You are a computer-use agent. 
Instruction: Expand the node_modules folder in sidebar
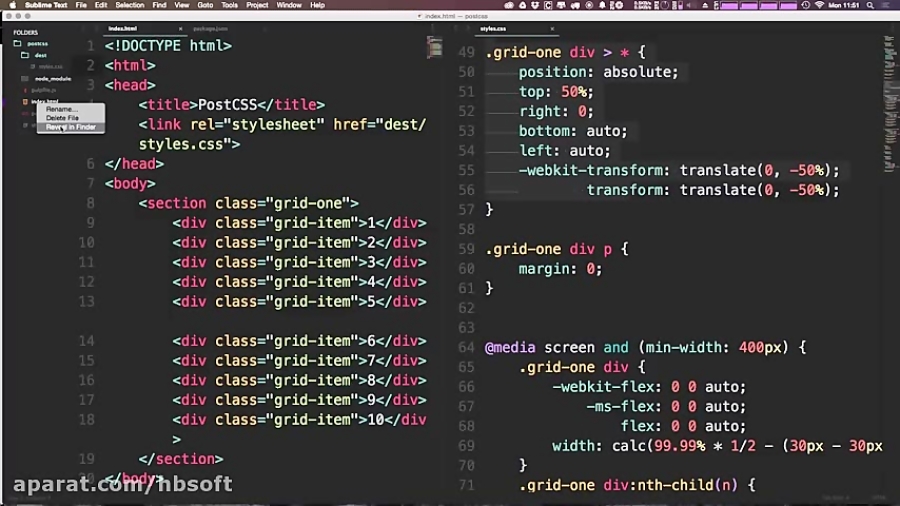click(x=53, y=79)
